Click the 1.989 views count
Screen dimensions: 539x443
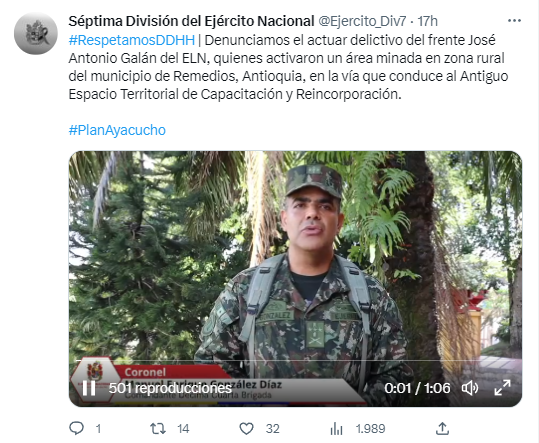[371, 429]
